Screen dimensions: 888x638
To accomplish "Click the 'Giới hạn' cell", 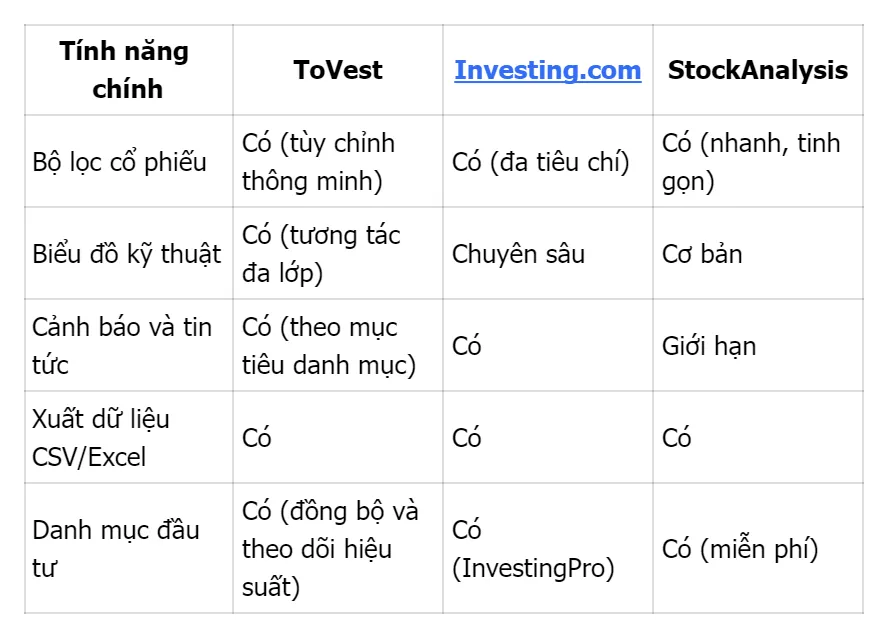I will pos(709,346).
